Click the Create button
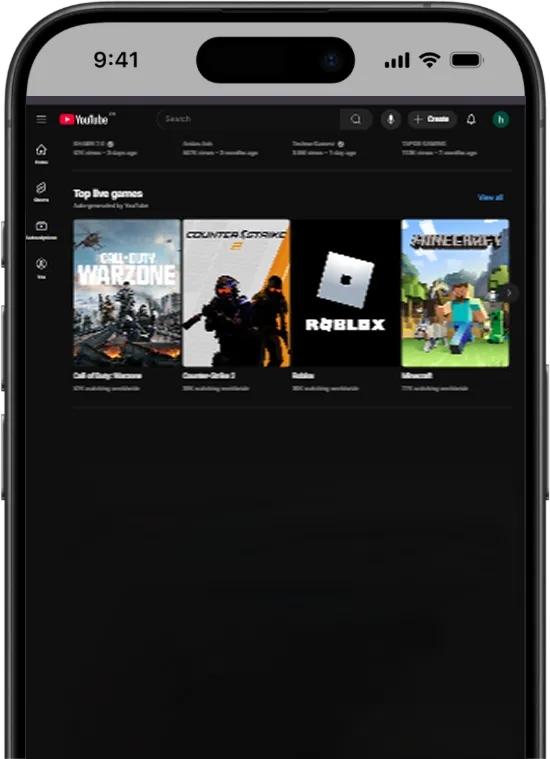Viewport: 550px width, 759px height. pyautogui.click(x=432, y=119)
